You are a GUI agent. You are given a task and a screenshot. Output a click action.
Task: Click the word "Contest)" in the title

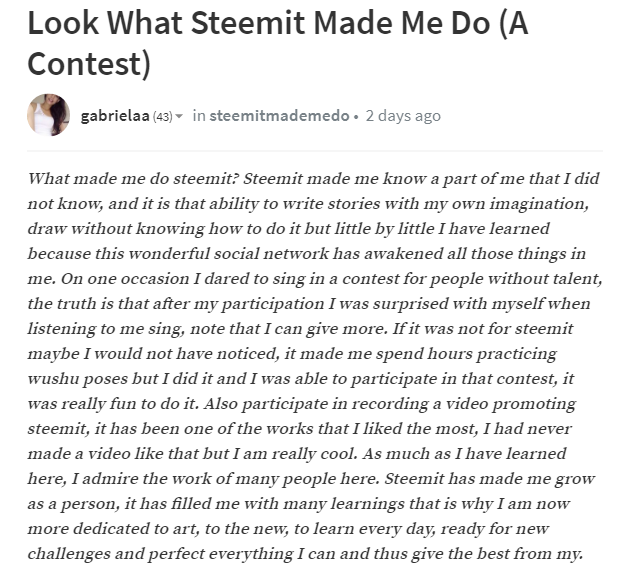[89, 62]
